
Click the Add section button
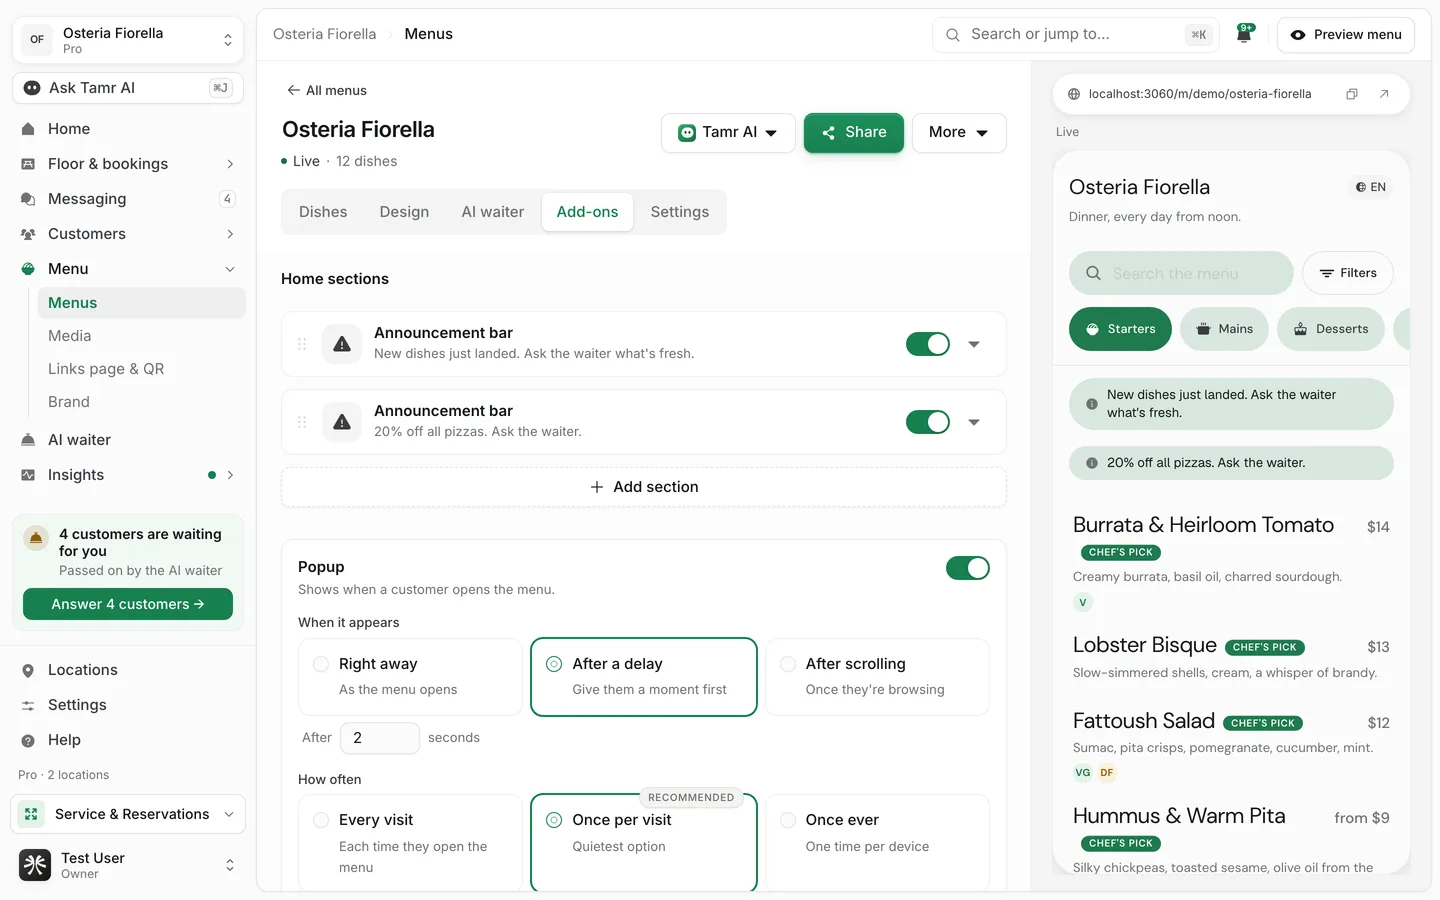644,487
